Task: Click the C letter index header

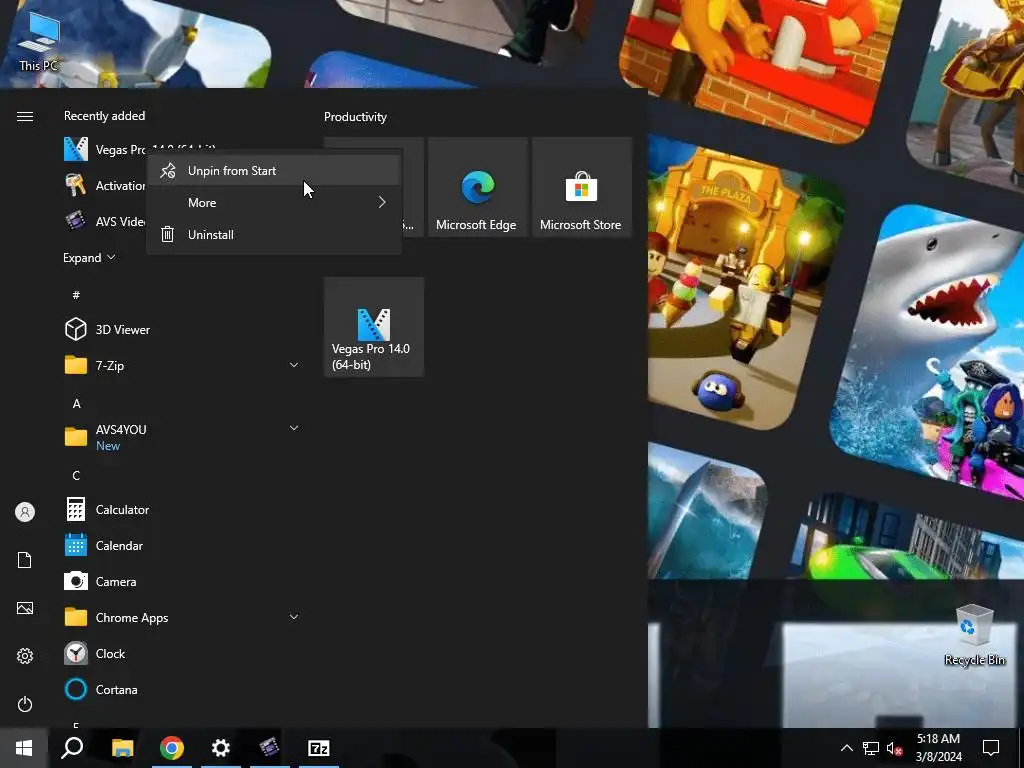Action: point(76,475)
